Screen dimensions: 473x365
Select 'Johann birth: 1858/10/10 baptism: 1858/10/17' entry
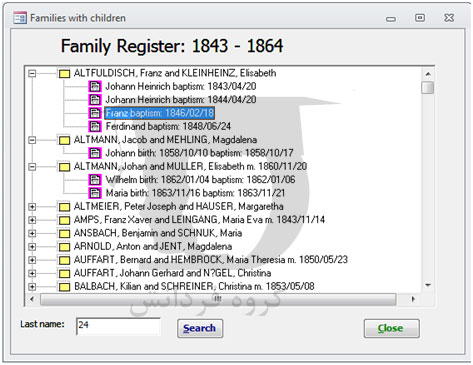(x=199, y=153)
